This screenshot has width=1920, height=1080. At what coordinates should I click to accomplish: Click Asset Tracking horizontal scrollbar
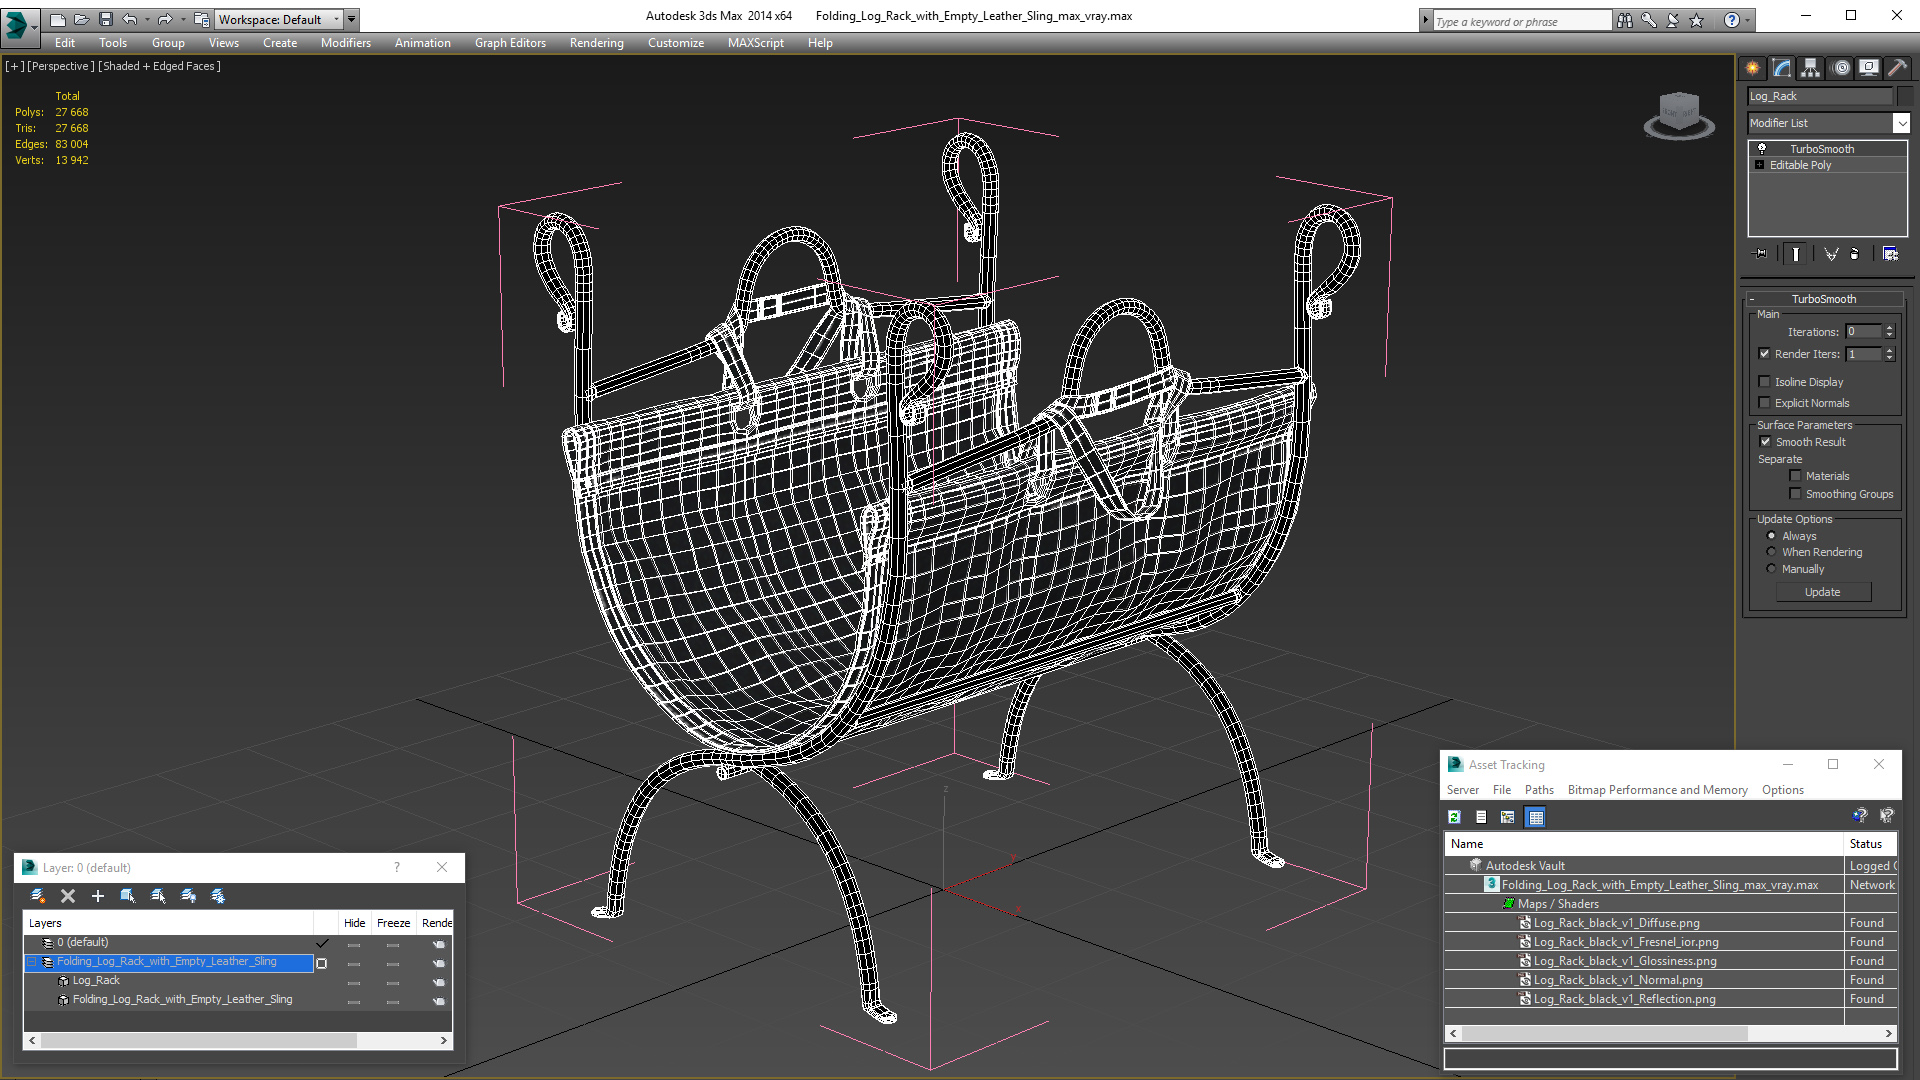(x=1605, y=1033)
